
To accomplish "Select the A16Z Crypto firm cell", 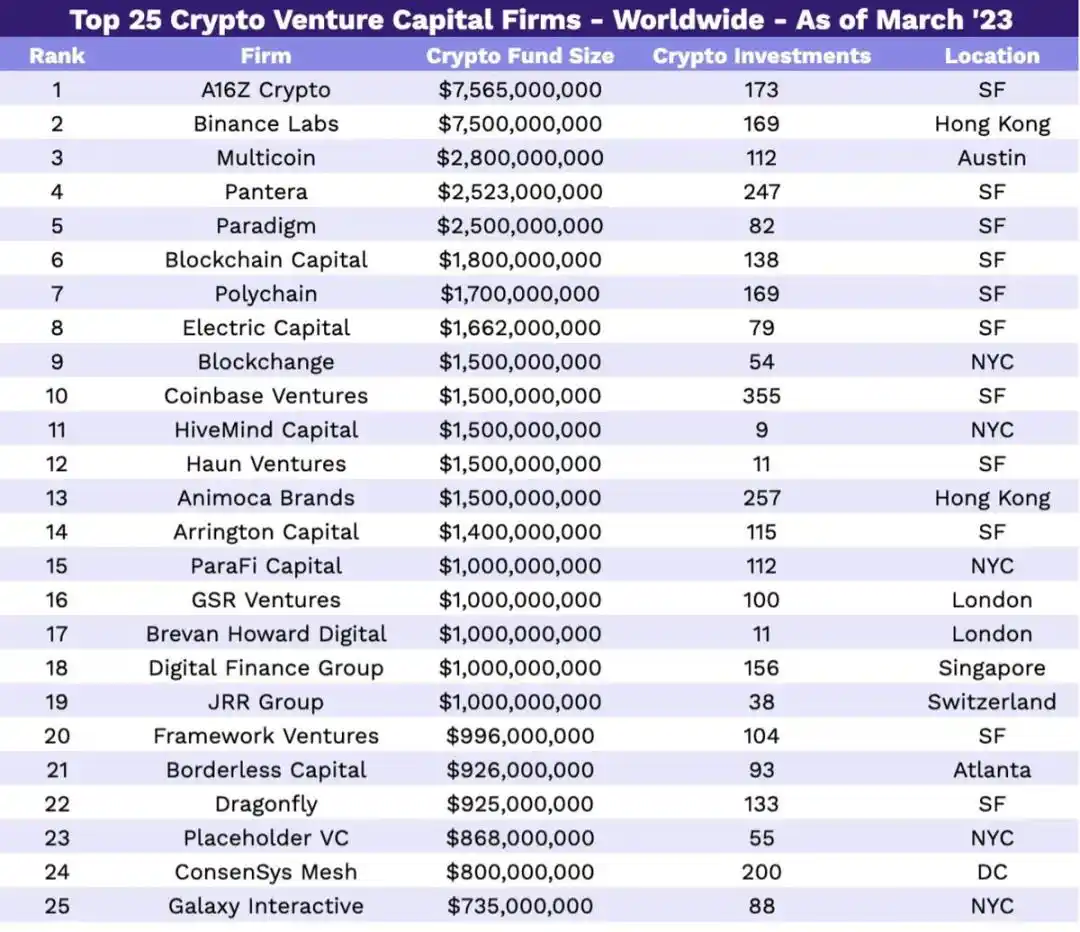I will (266, 90).
